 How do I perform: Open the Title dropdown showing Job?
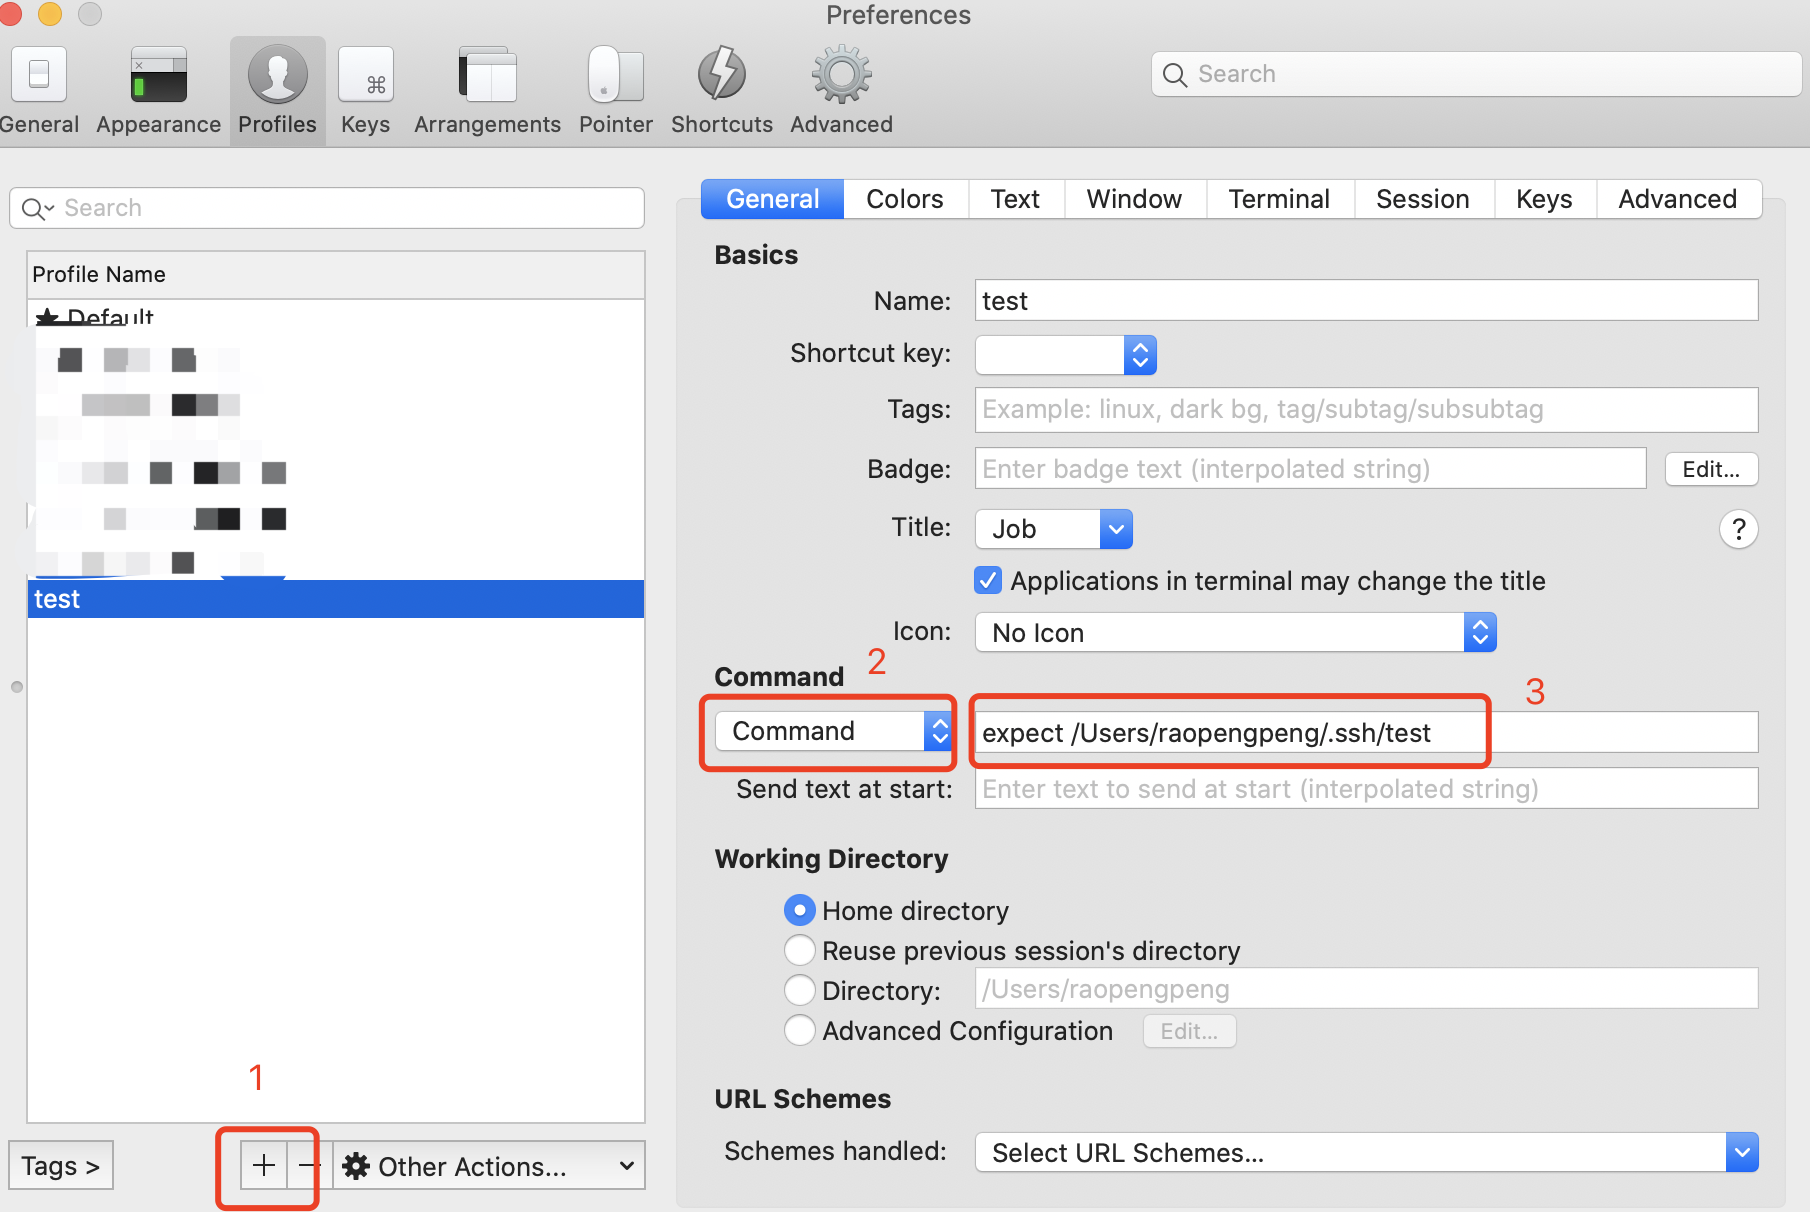point(1054,529)
